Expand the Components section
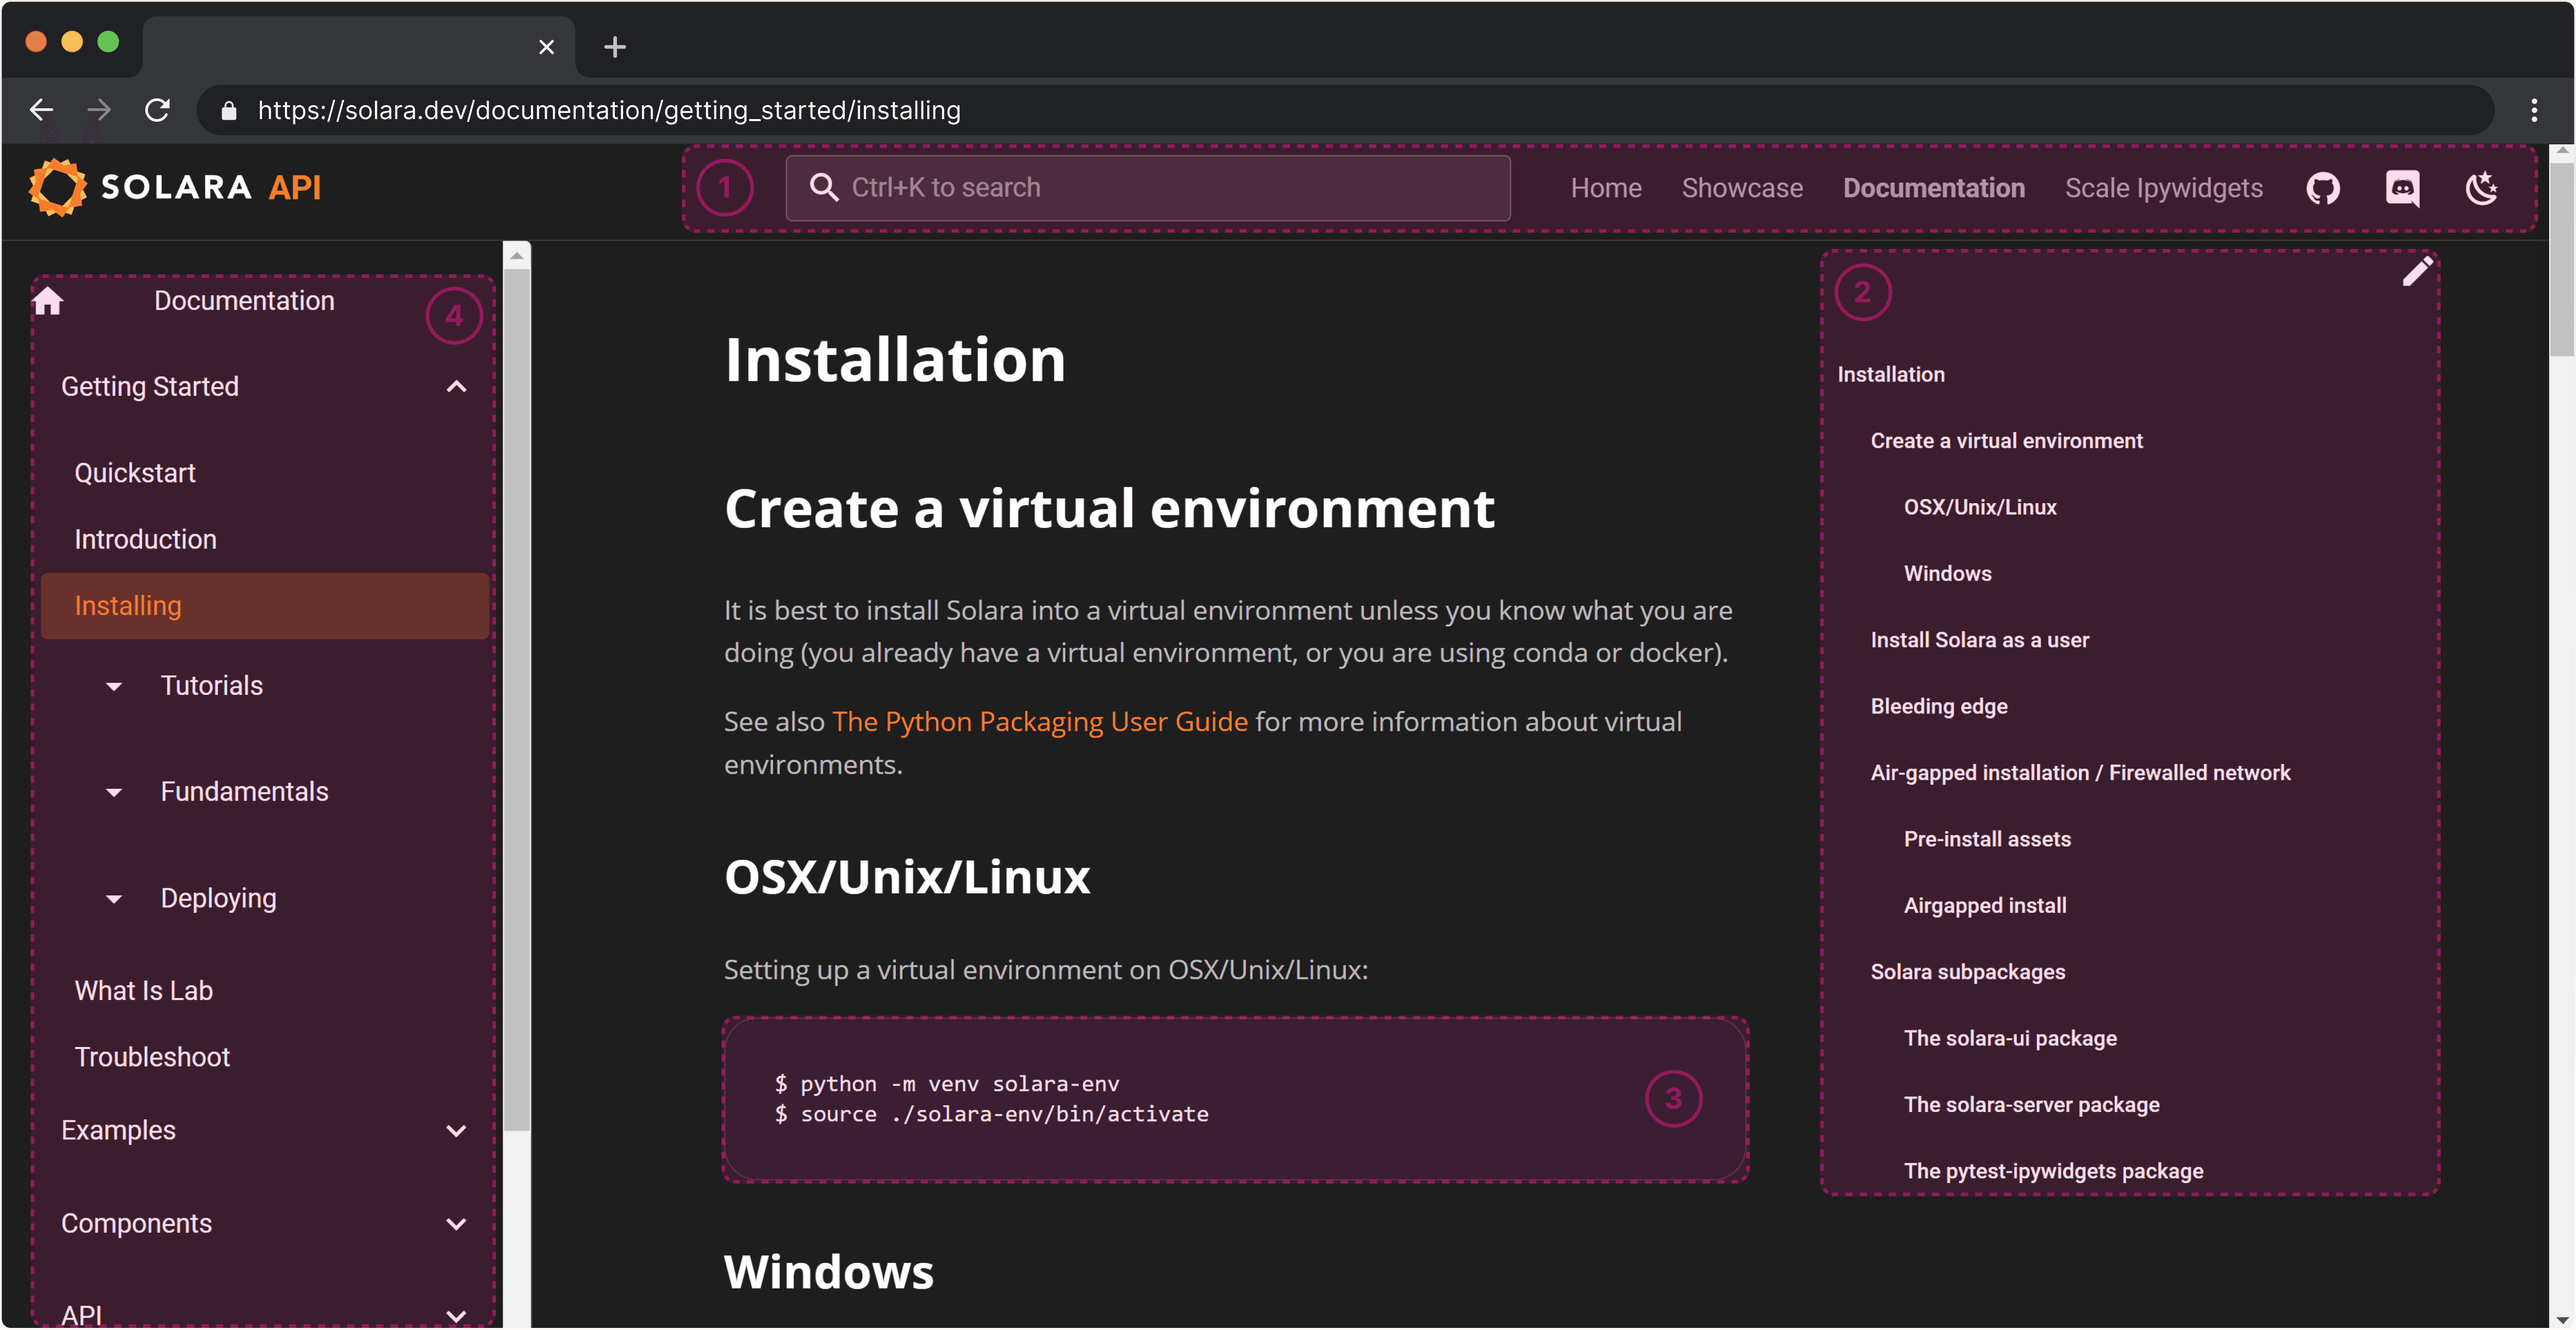The width and height of the screenshot is (2576, 1330). coord(456,1224)
